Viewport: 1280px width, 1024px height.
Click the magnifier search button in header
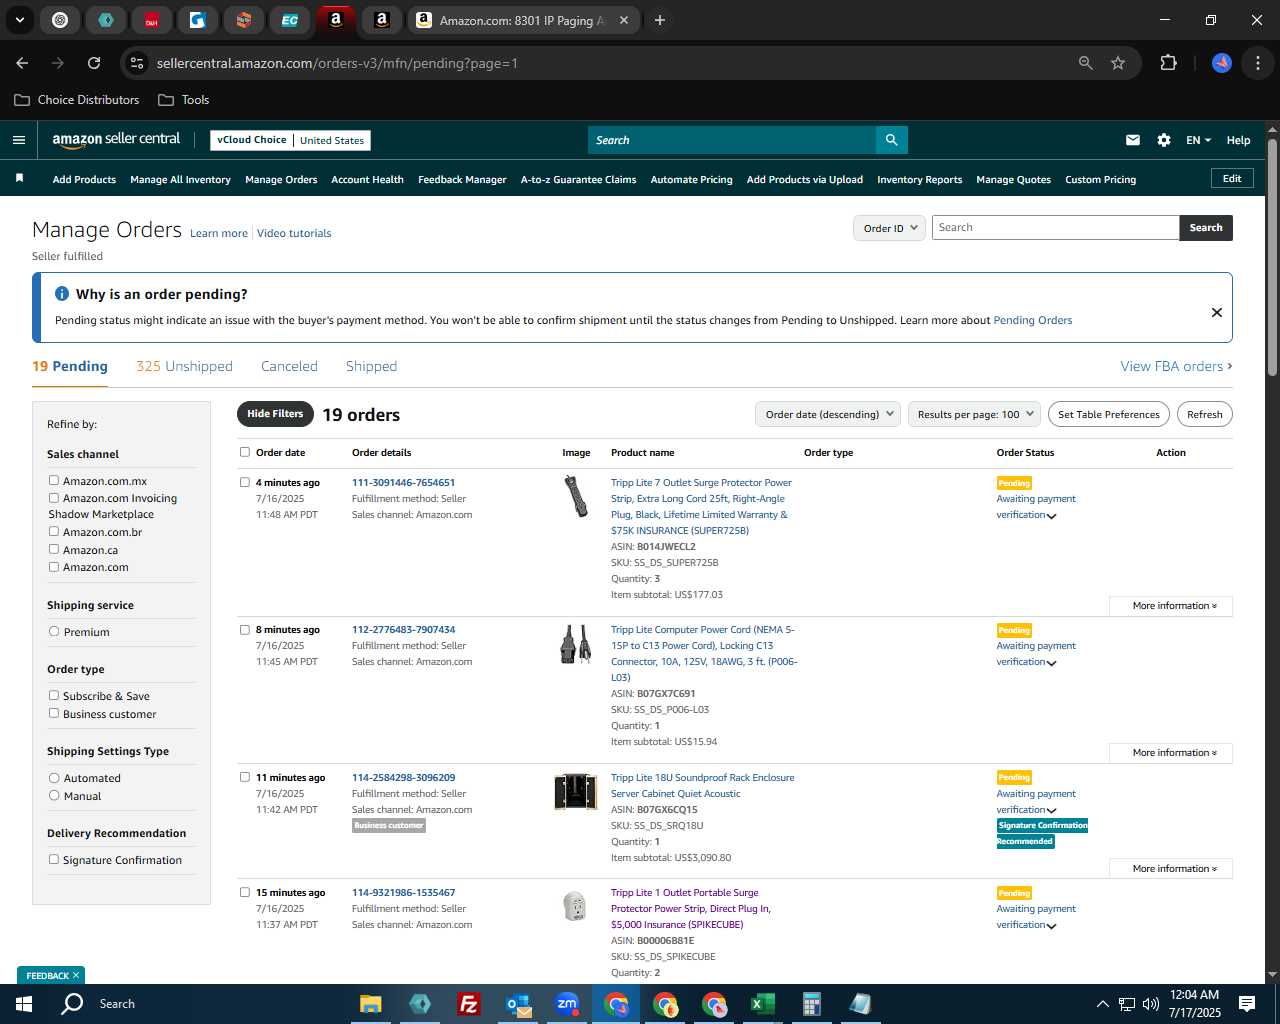click(x=891, y=140)
